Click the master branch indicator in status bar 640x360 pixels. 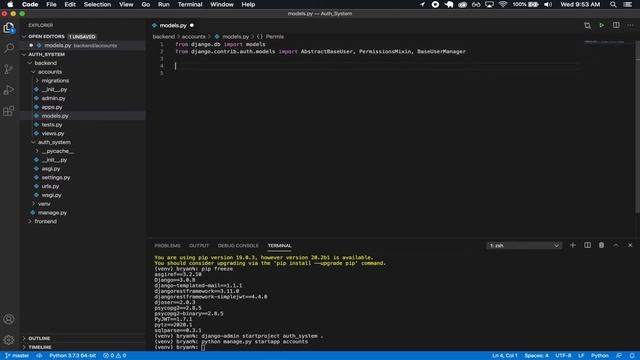[x=17, y=356]
